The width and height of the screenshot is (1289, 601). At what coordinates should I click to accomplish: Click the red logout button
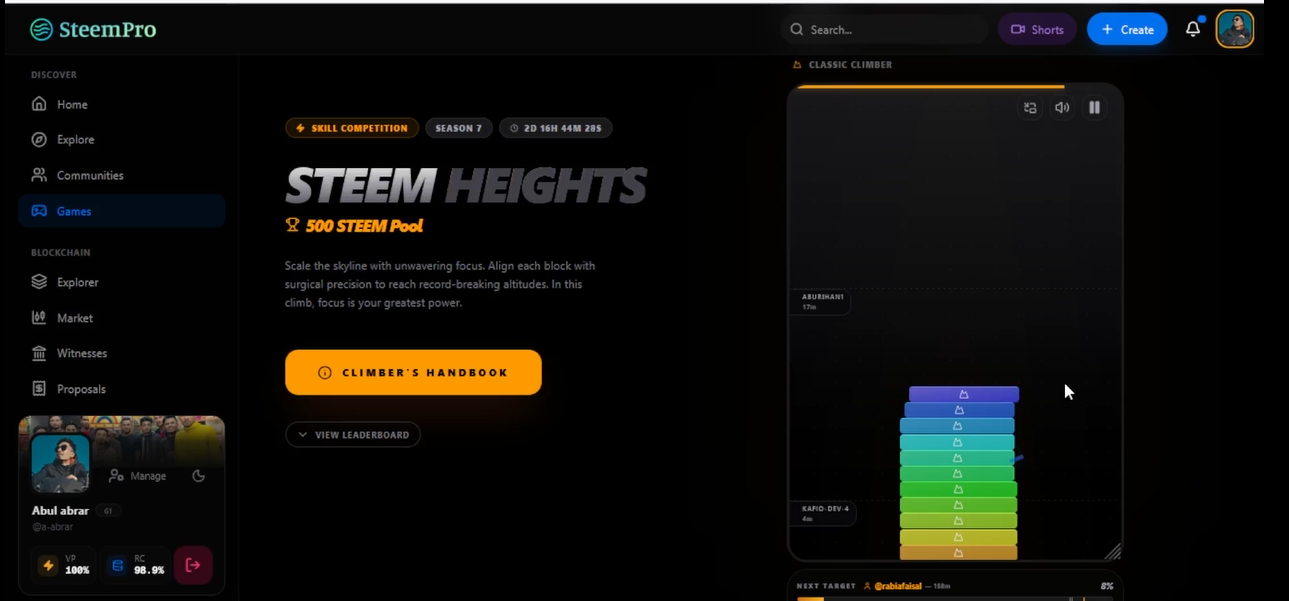pos(193,565)
